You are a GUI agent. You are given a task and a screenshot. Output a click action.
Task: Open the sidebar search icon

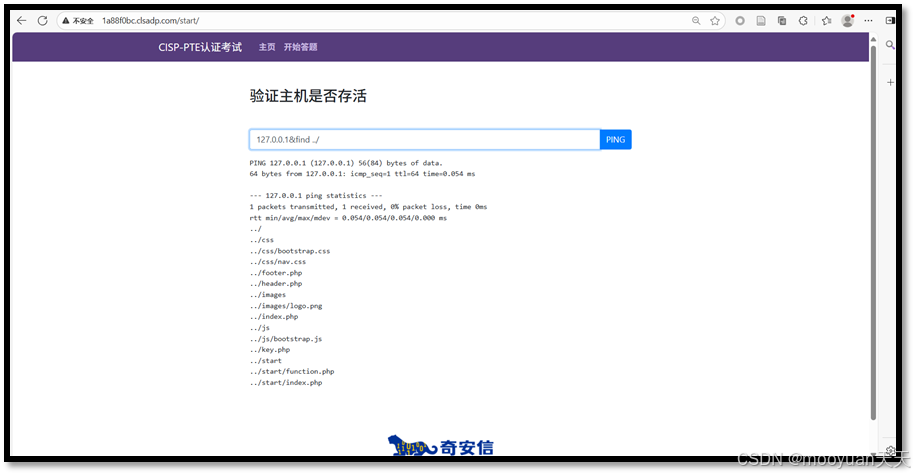(890, 45)
